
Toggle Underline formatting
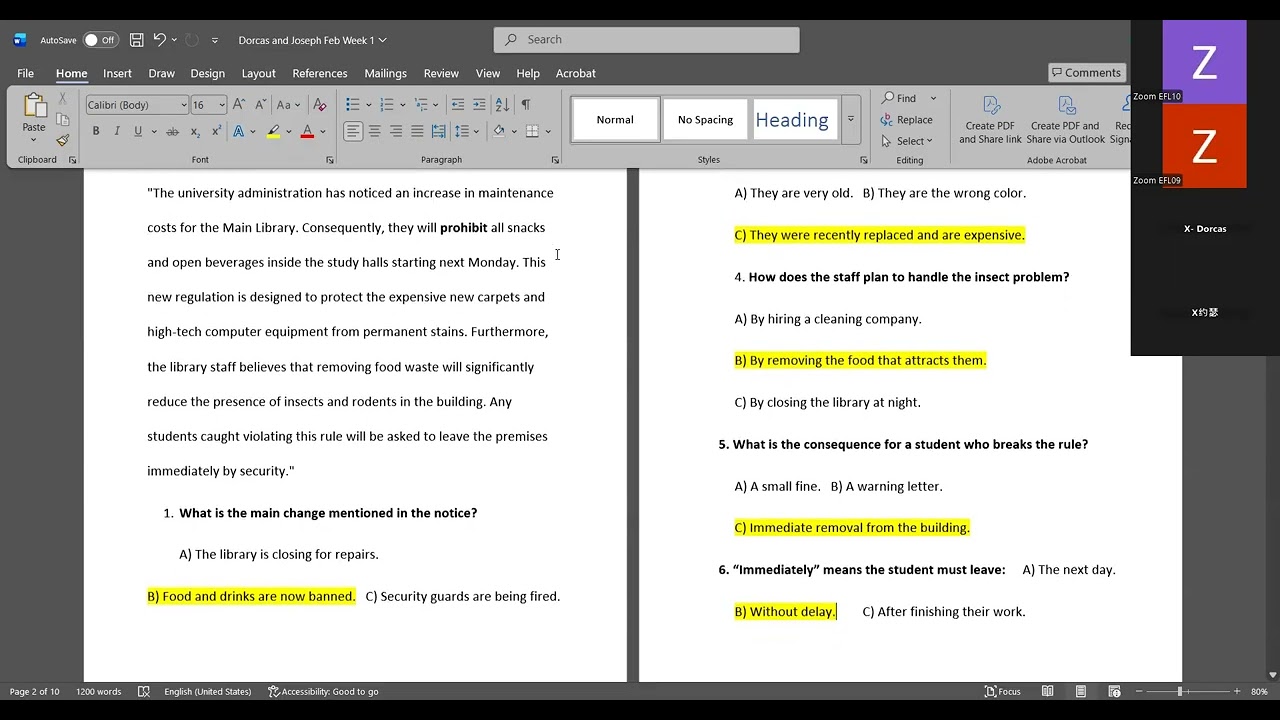[x=138, y=131]
